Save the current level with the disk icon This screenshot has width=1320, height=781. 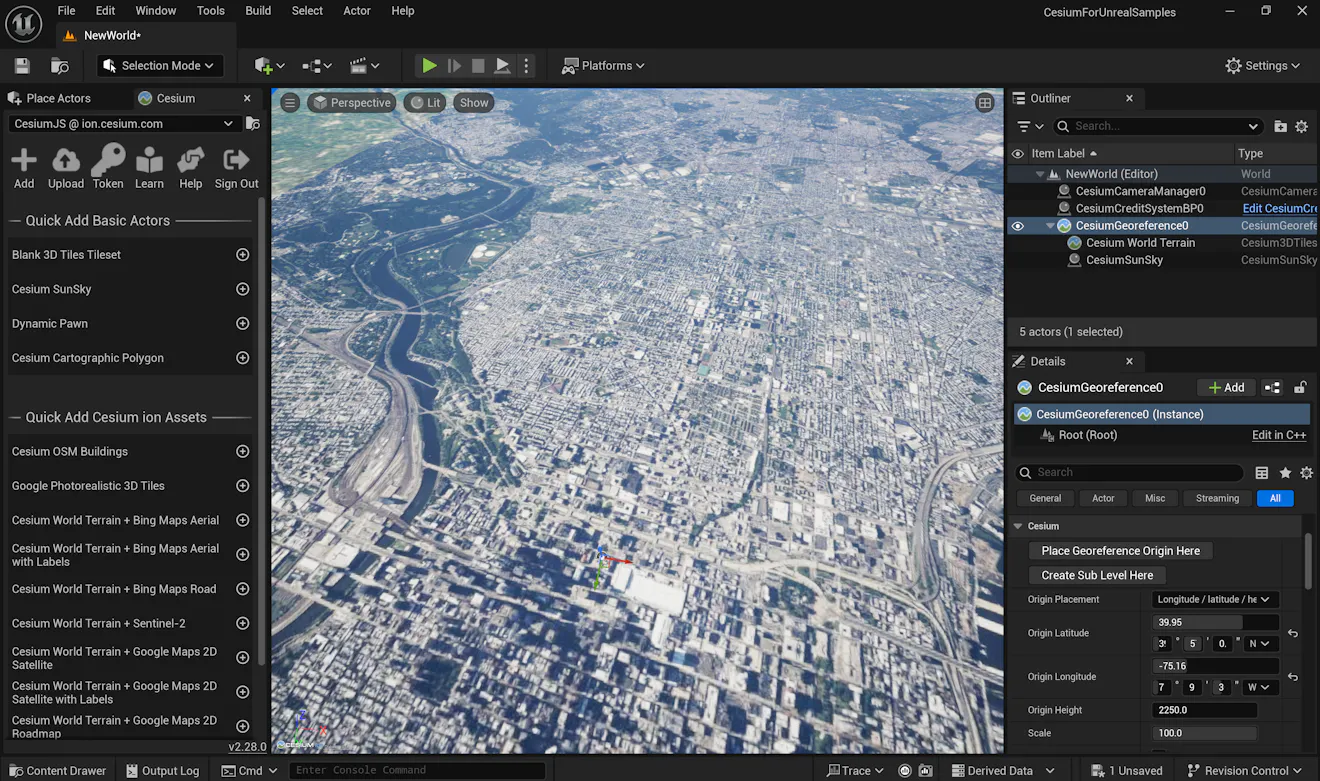[22, 66]
